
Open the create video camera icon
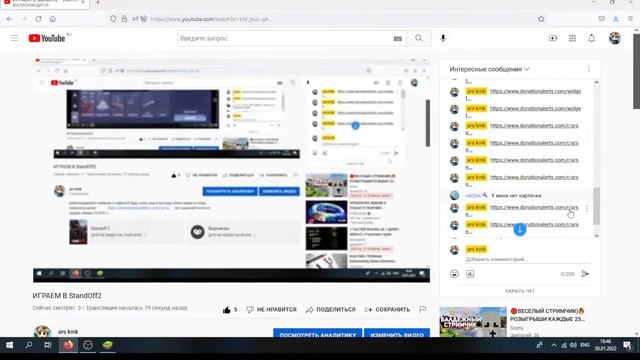pos(553,38)
